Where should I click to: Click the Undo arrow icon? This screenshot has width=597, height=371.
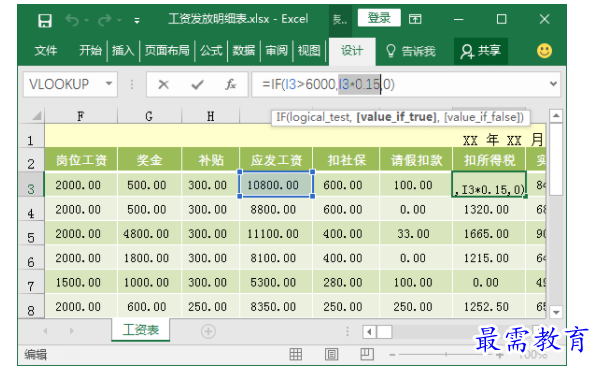tap(72, 20)
